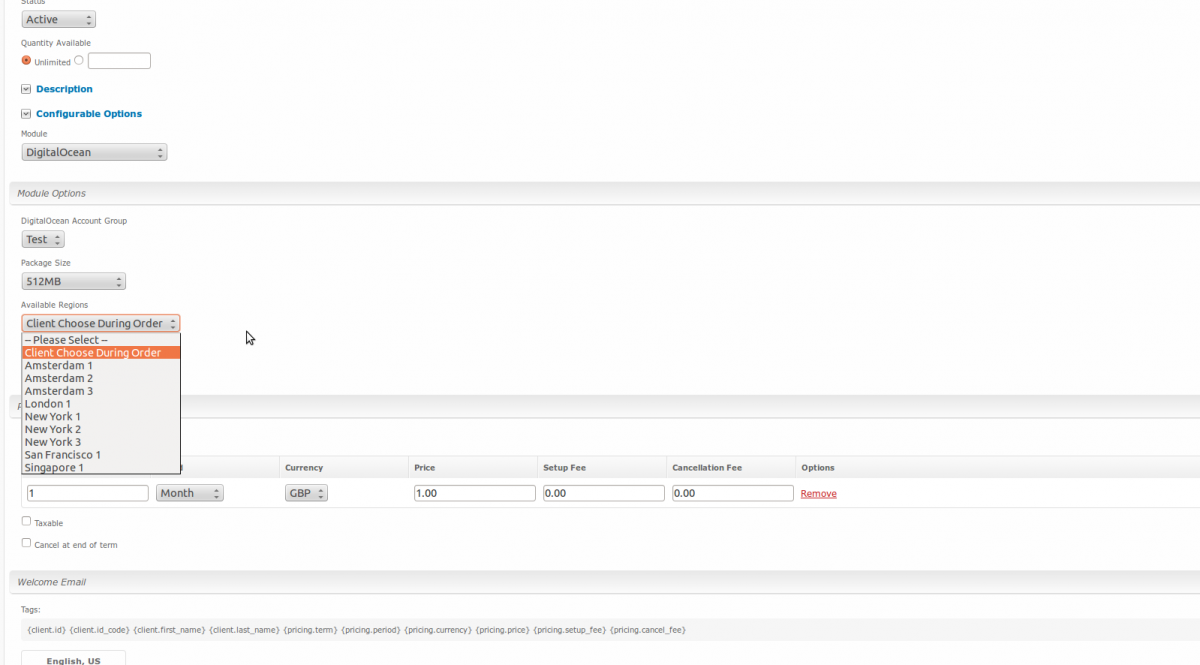Collapse the Description section arrow icon
This screenshot has height=665, width=1200.
(26, 89)
